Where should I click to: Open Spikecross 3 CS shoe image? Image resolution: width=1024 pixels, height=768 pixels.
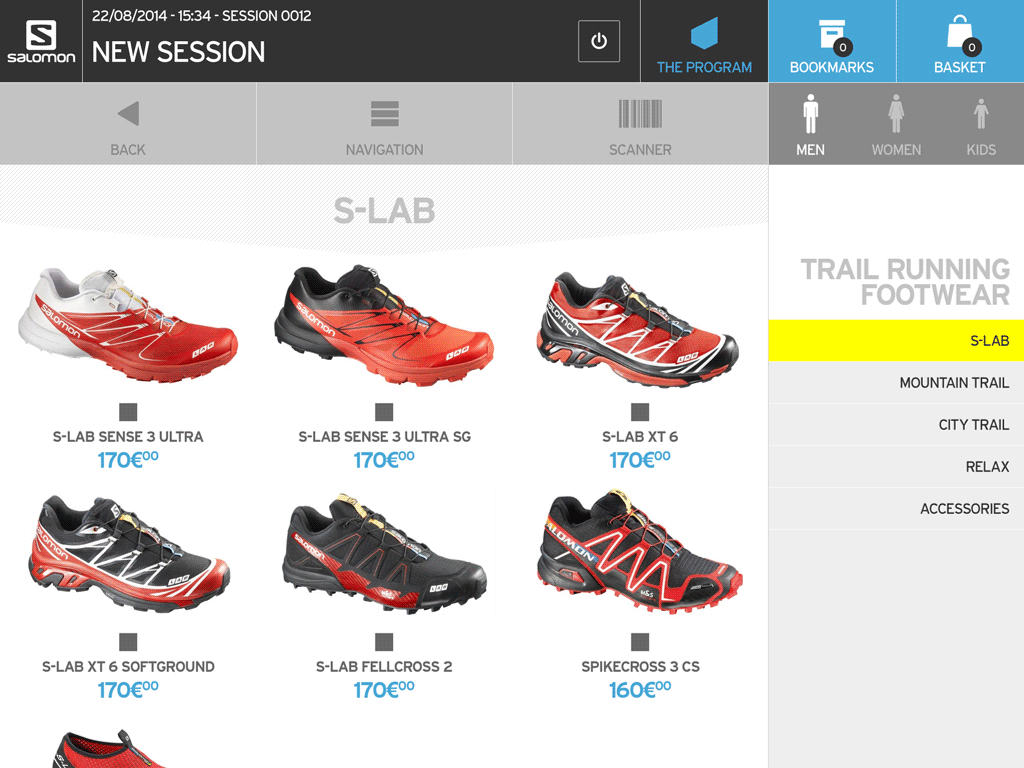click(x=640, y=552)
